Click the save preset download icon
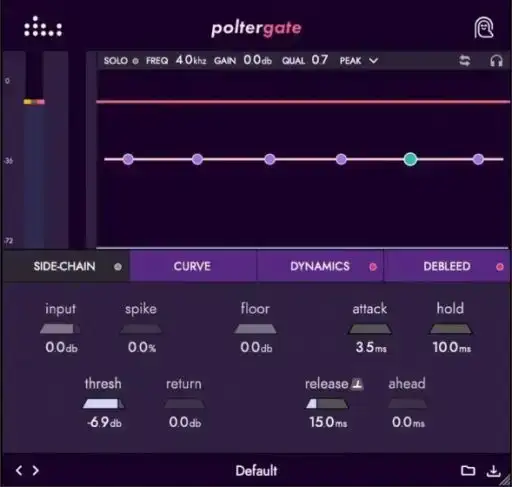The height and width of the screenshot is (487, 512). pyautogui.click(x=493, y=470)
